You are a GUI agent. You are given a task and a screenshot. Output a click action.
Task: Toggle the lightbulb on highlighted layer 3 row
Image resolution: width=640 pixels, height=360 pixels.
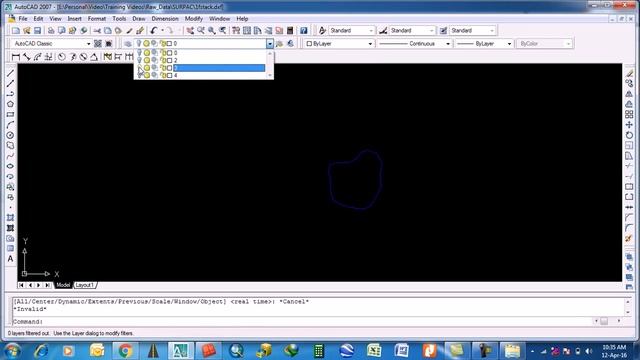[x=139, y=68]
